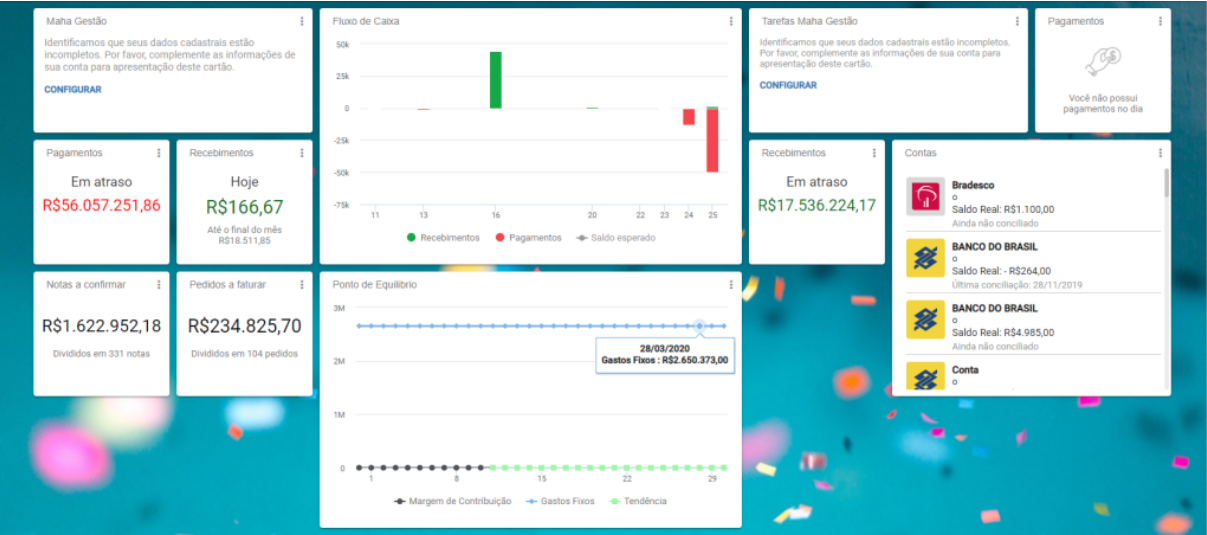
Task: Click the logo of the account named Conta
Action: 925,376
